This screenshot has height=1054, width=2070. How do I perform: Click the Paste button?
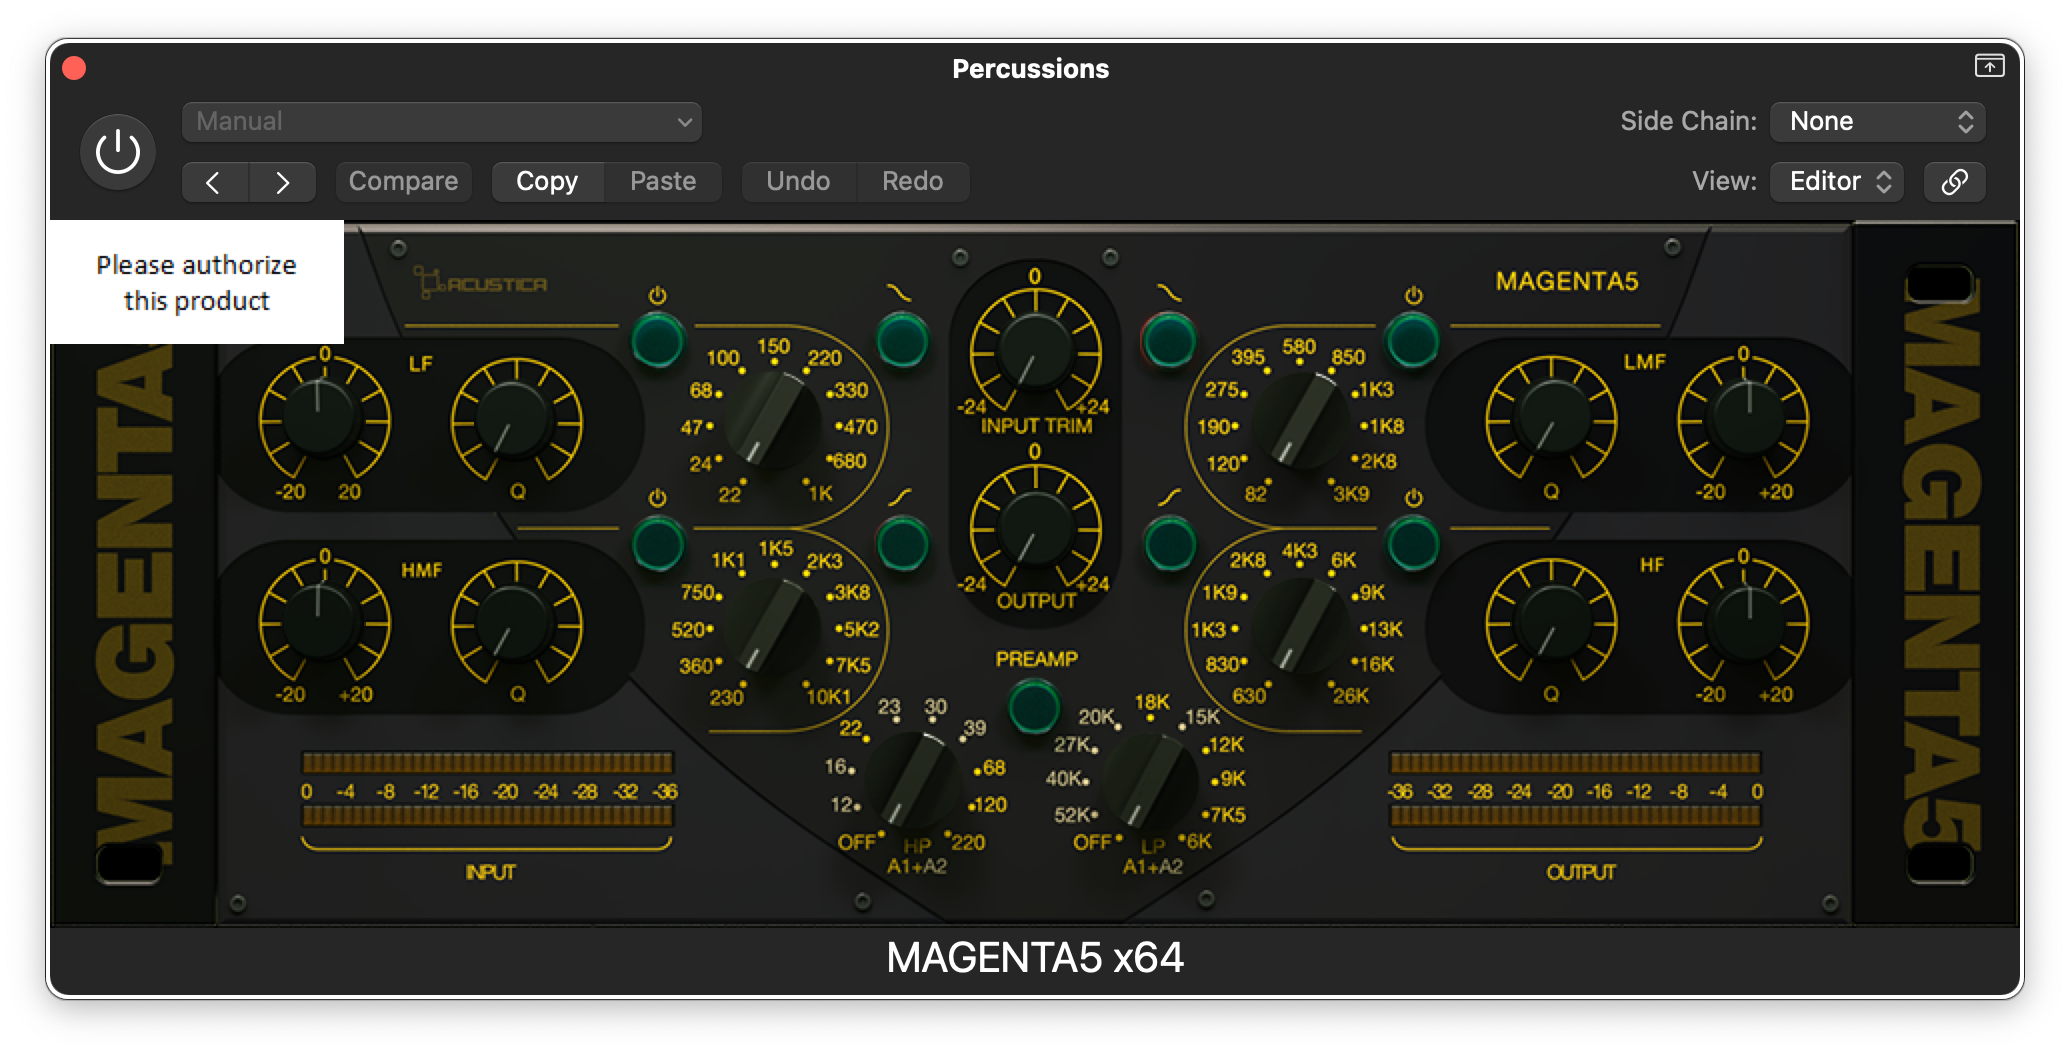click(x=663, y=182)
